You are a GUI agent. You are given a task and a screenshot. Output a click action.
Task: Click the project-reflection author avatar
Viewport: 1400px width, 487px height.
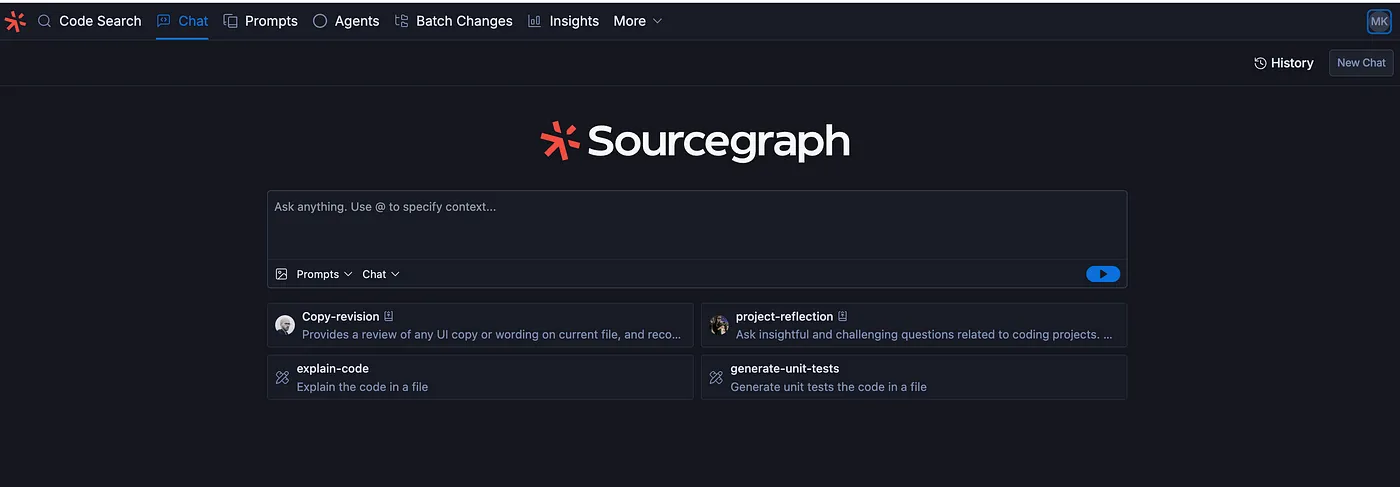coord(719,325)
